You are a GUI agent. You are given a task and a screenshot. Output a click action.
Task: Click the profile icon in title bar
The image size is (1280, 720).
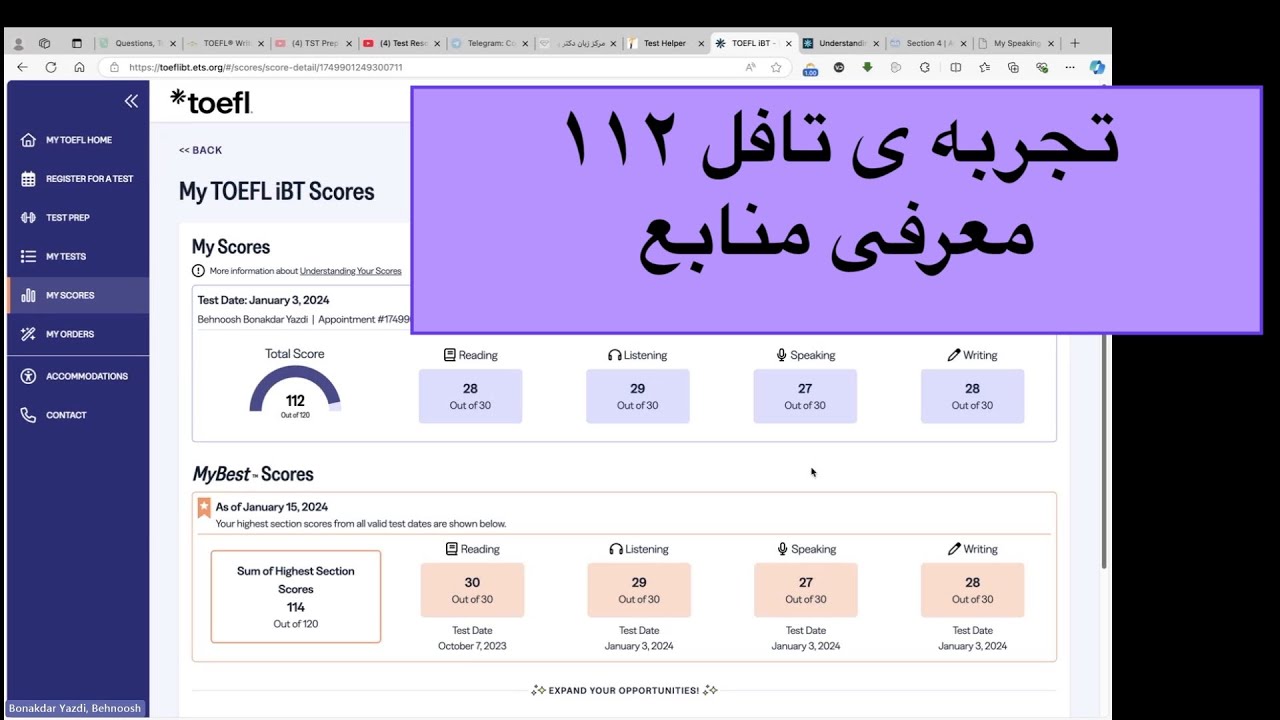point(18,43)
